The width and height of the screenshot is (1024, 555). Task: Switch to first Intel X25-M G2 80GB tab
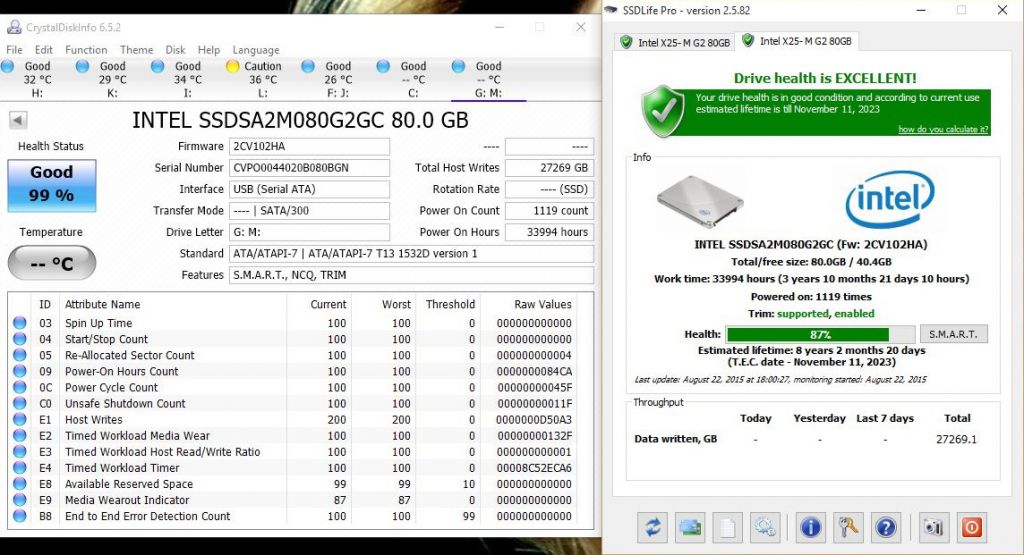point(675,42)
